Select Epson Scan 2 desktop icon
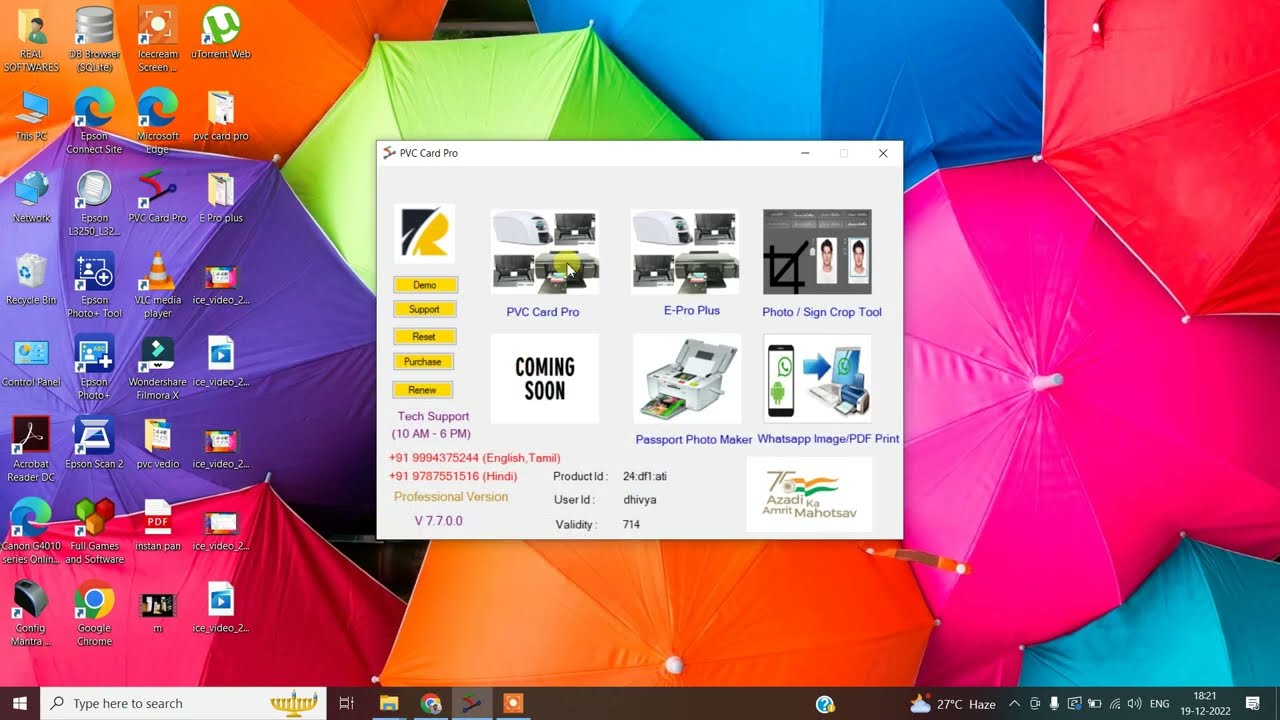Image resolution: width=1280 pixels, height=720 pixels. [94, 444]
